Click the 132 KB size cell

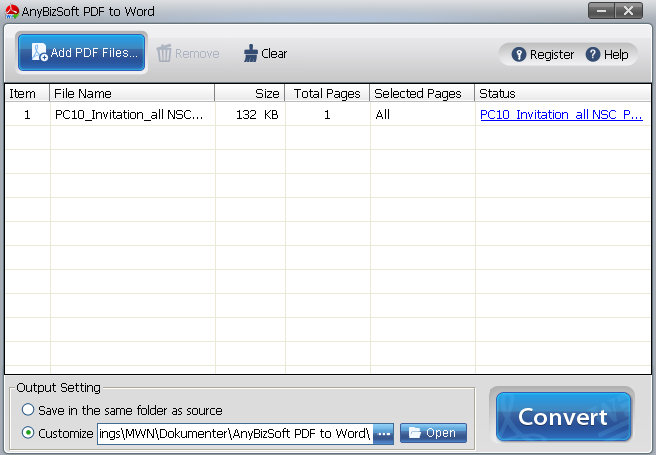click(x=250, y=114)
